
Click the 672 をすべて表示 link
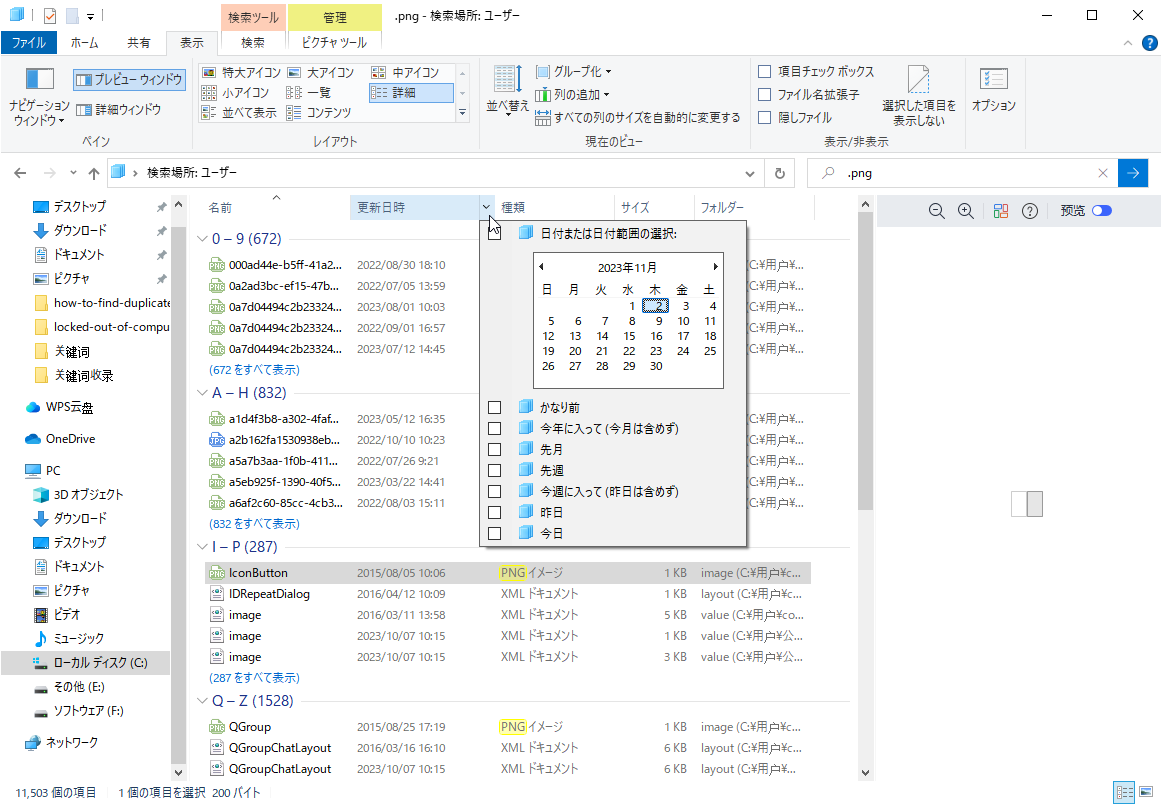[x=254, y=370]
